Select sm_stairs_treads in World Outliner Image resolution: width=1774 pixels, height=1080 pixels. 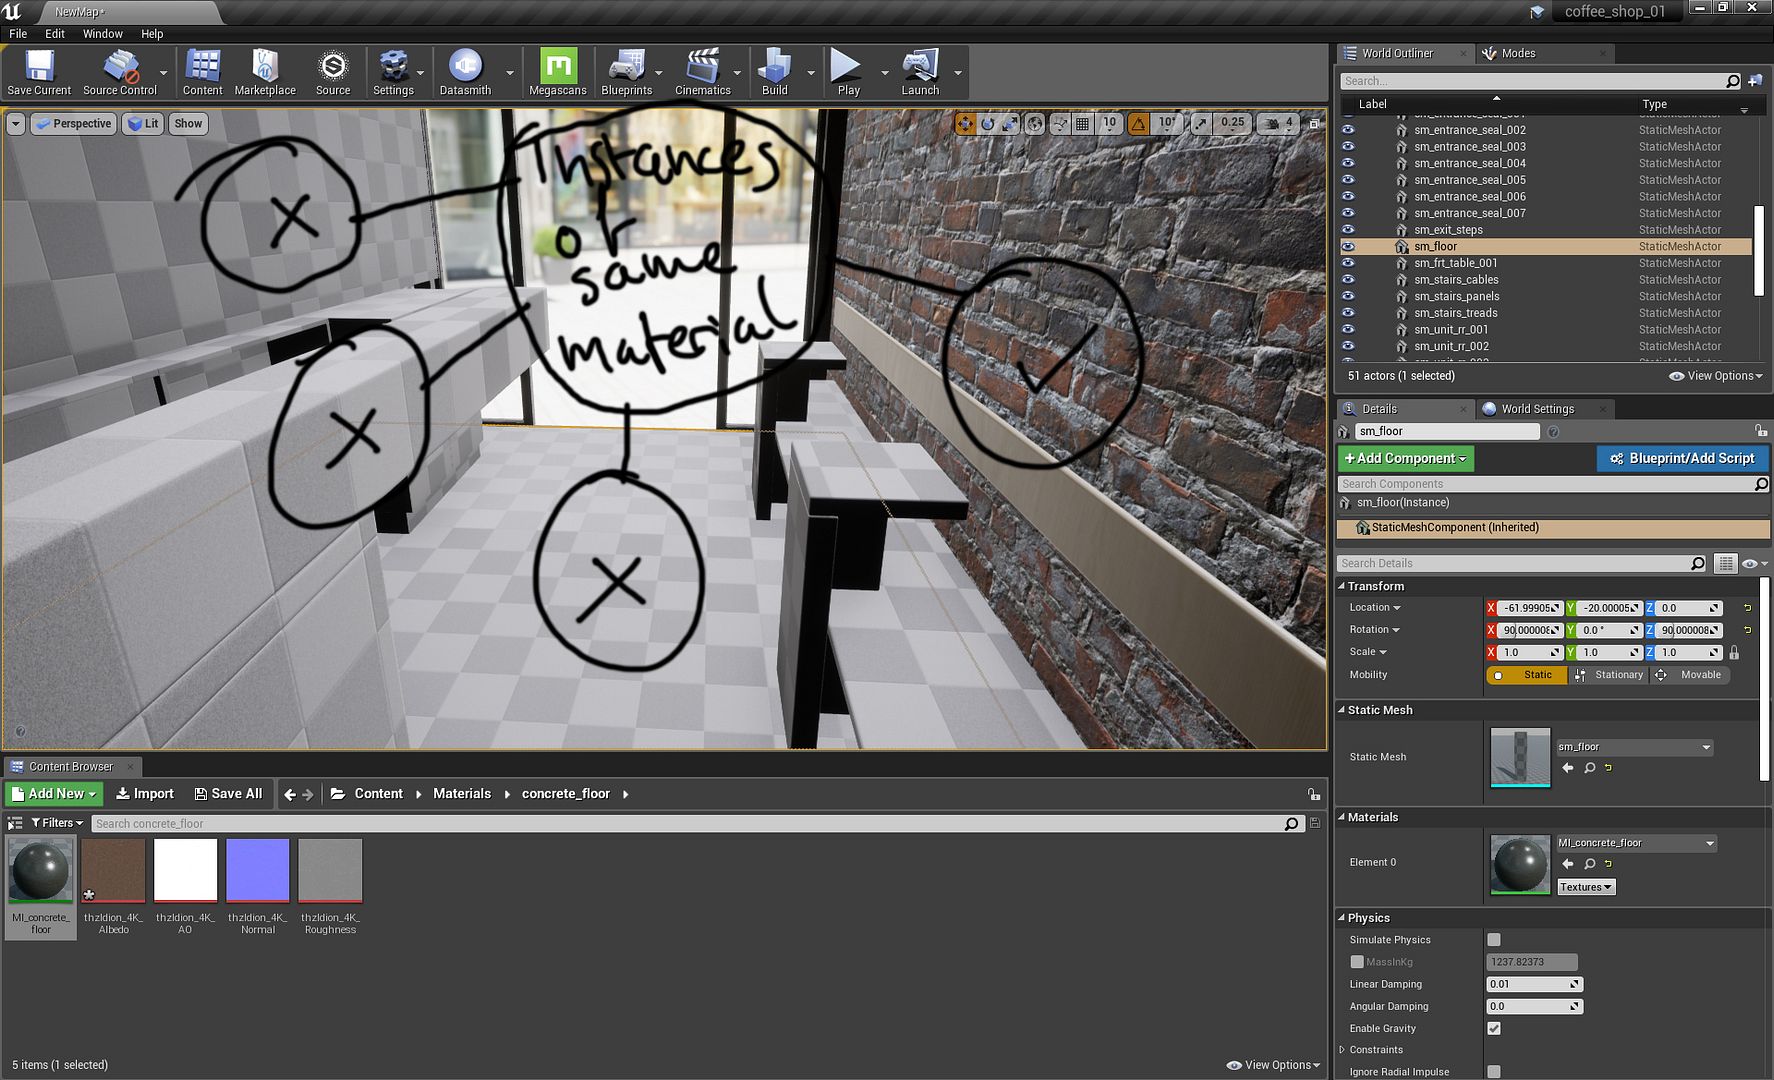tap(1546, 313)
